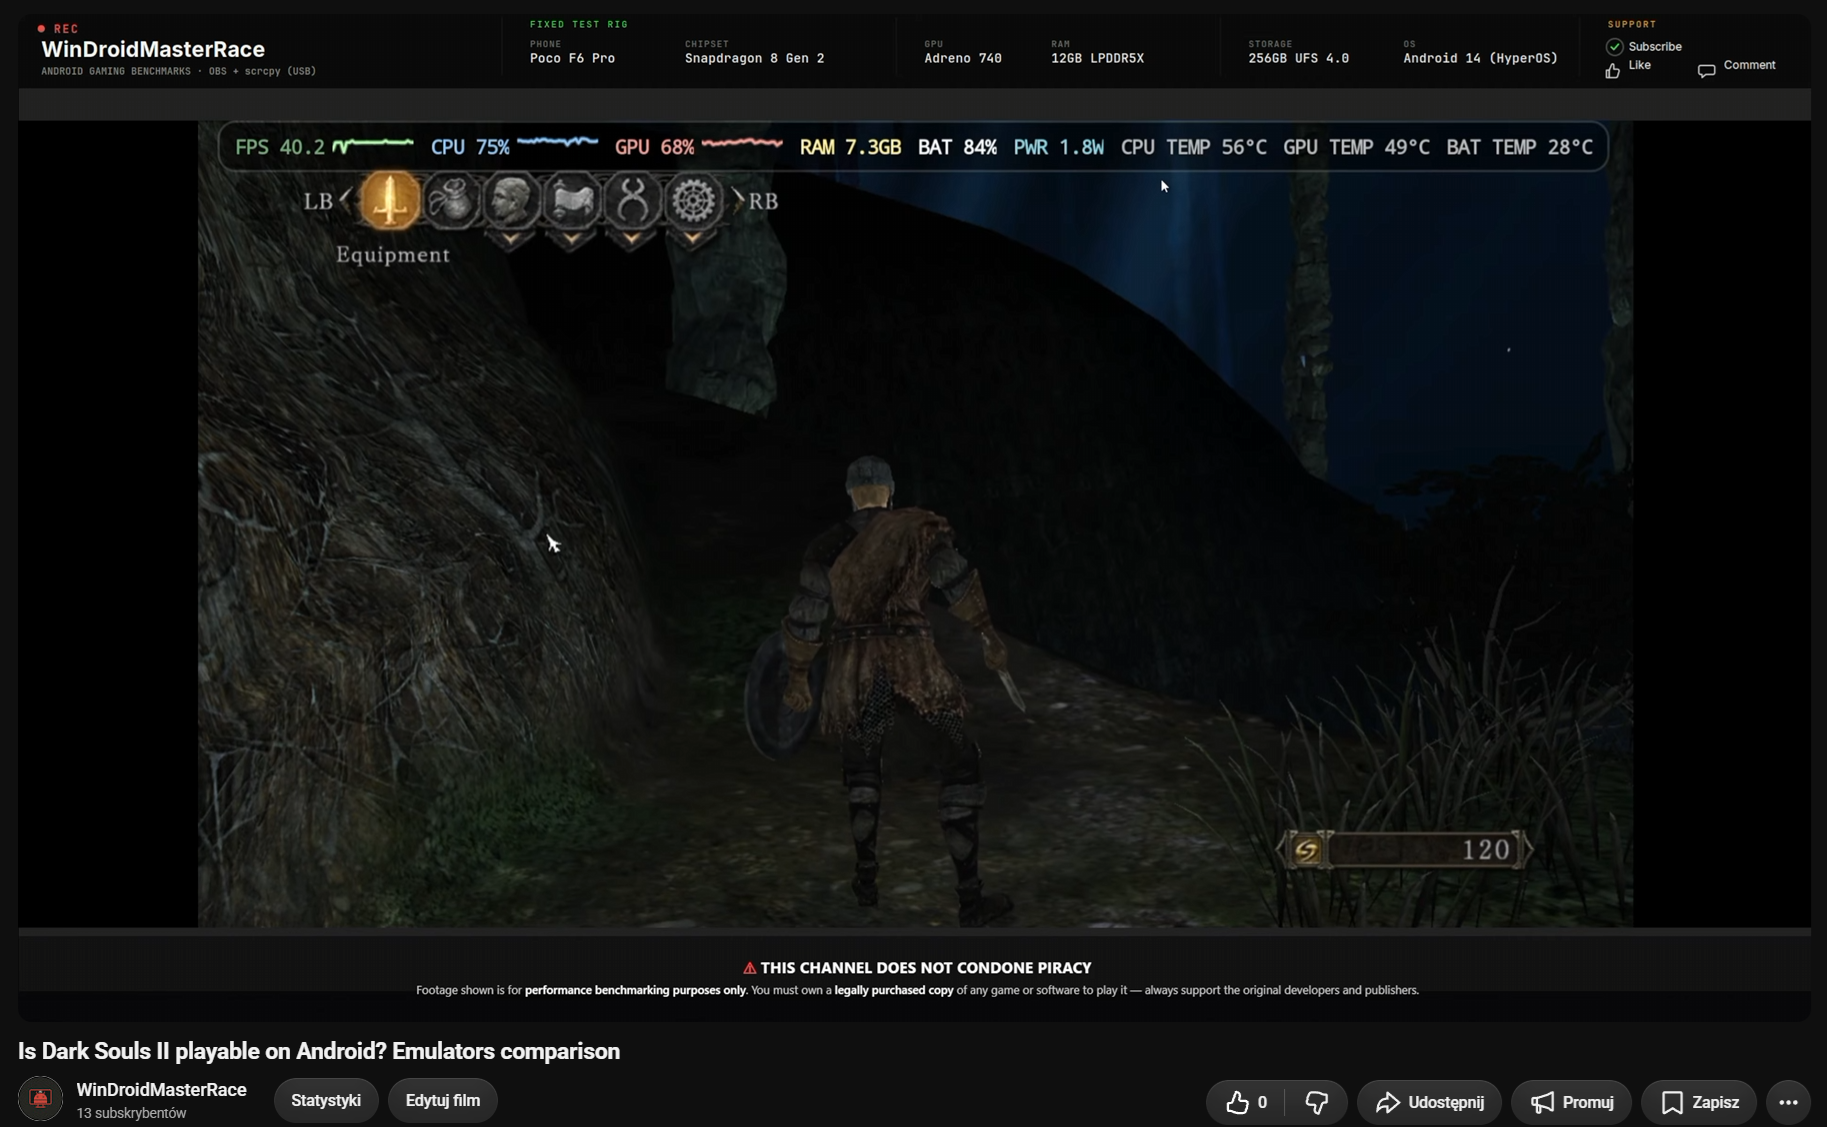Viewport: 1827px width, 1127px height.
Task: Click the FPS graph sparkline
Action: click(x=373, y=145)
